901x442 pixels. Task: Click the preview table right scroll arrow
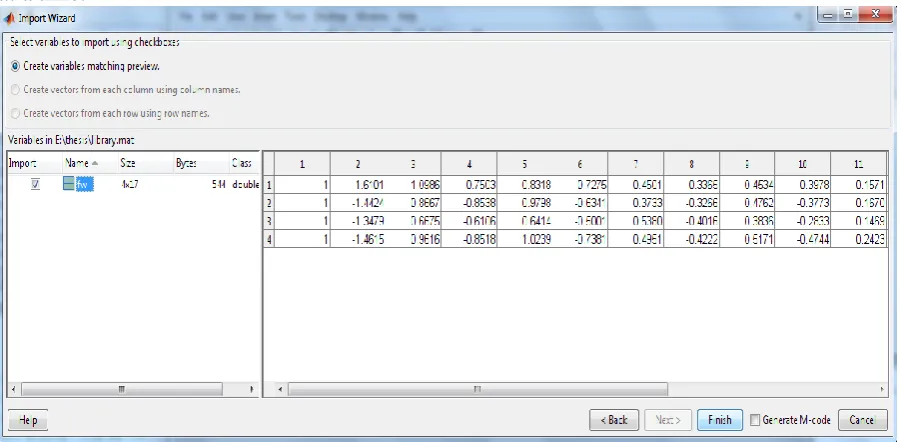click(883, 389)
